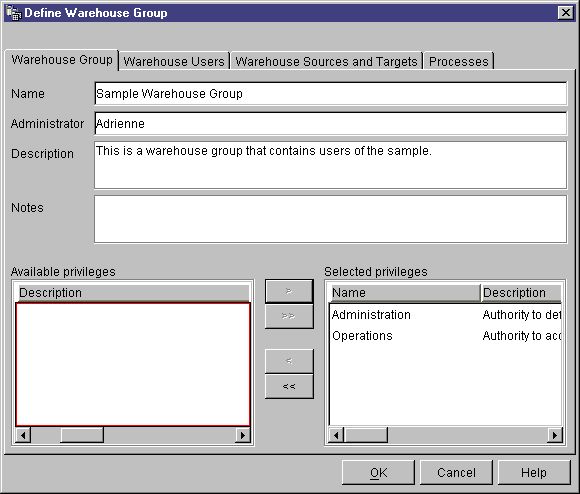Click the add all privileges (>>) button

pos(289,316)
